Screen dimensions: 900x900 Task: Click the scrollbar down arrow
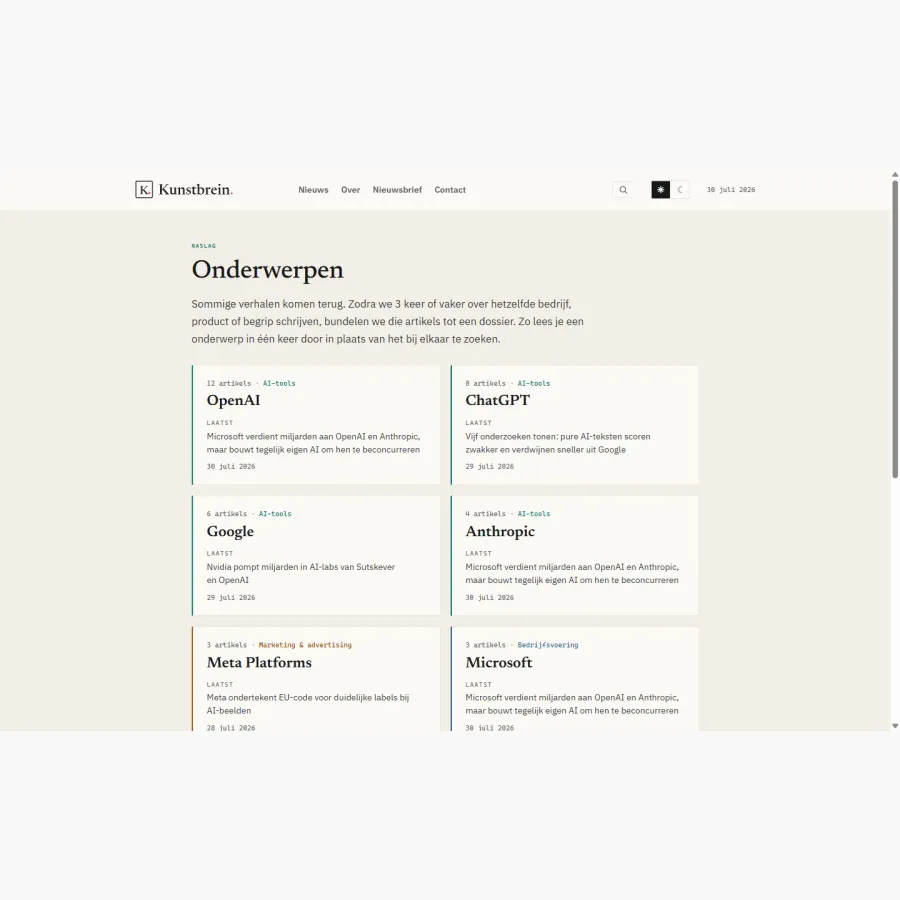click(895, 726)
